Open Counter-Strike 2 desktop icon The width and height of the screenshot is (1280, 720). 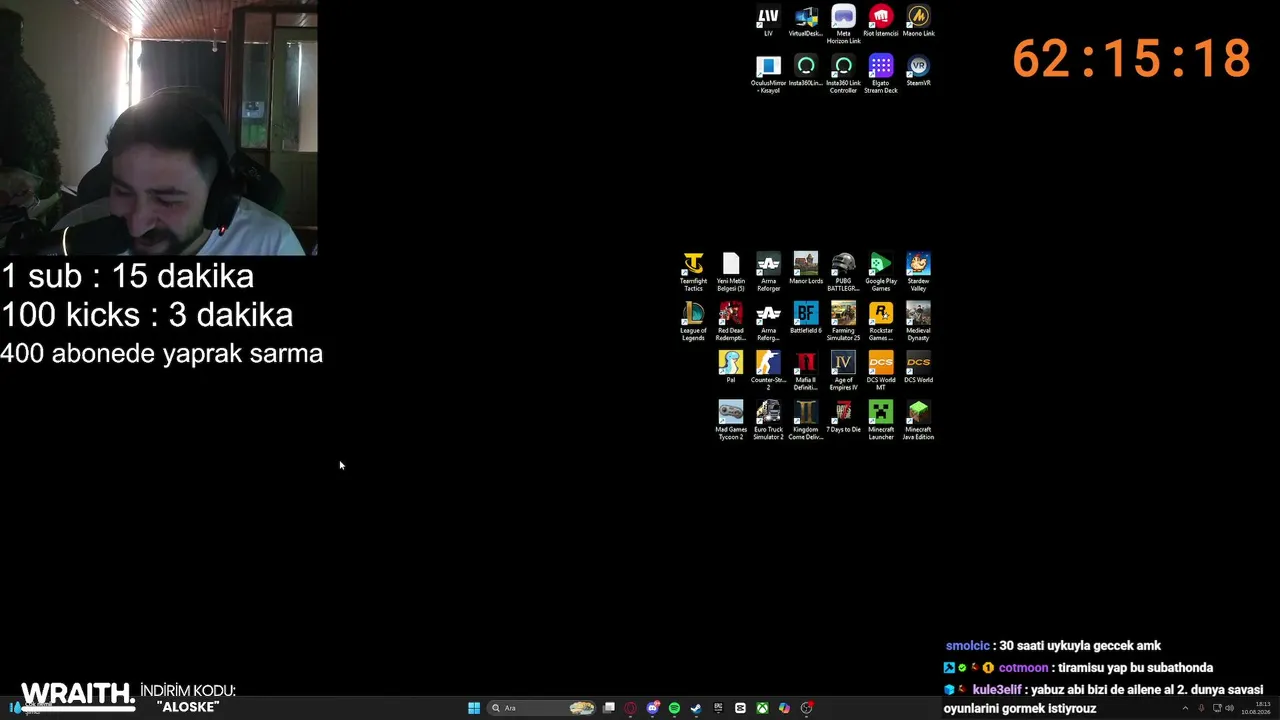[x=768, y=371]
